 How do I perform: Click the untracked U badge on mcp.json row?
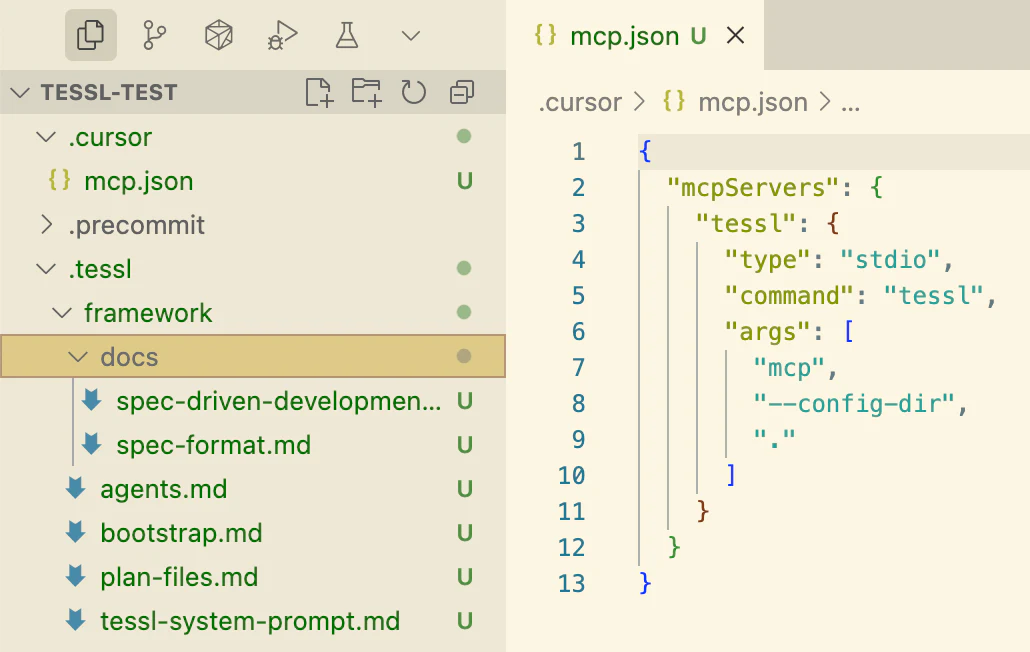coord(464,181)
